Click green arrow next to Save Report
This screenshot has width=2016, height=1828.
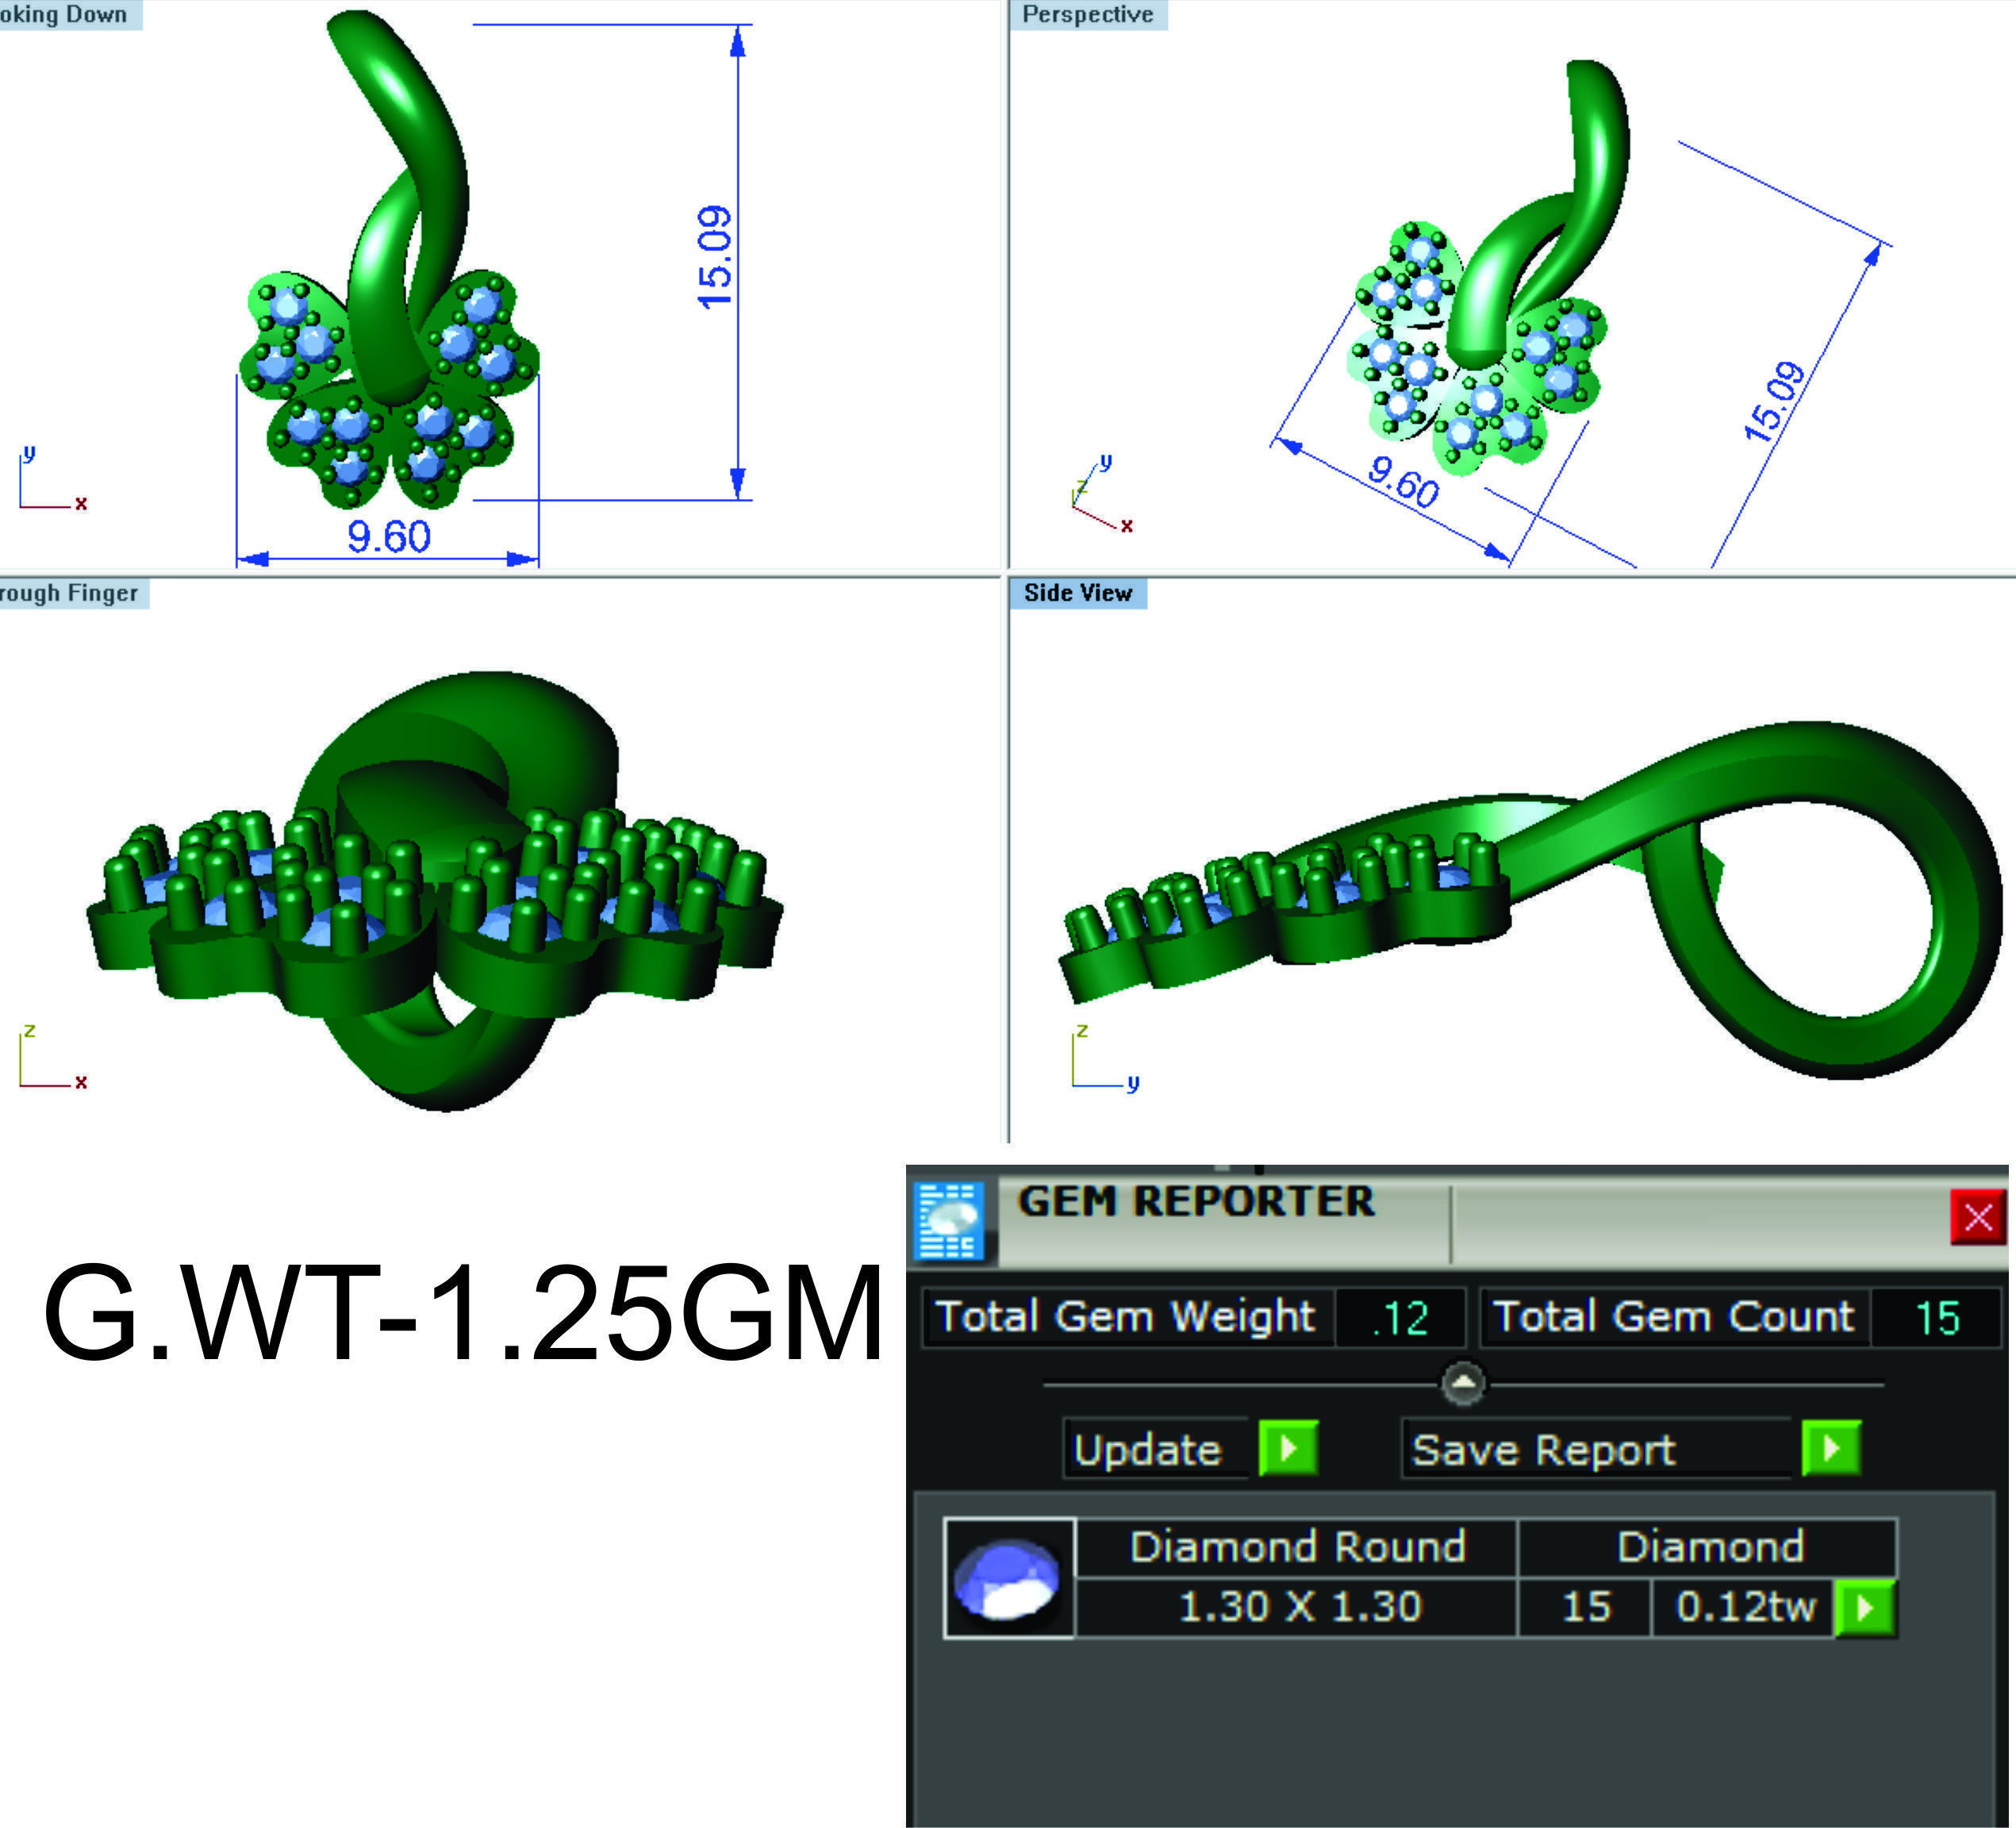(1831, 1448)
